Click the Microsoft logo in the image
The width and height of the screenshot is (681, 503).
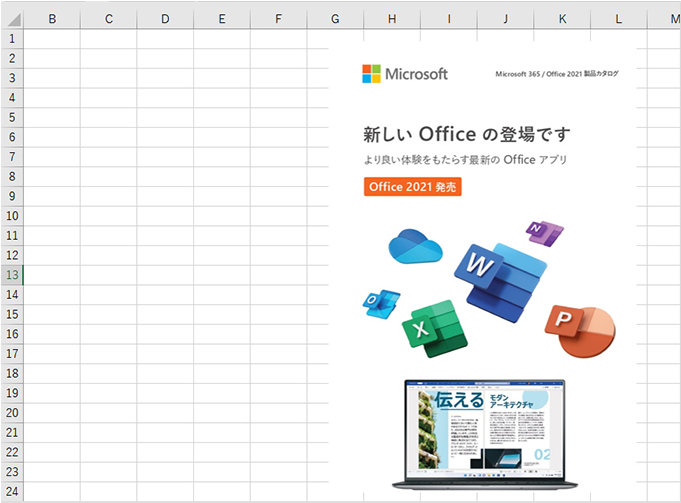(x=405, y=74)
